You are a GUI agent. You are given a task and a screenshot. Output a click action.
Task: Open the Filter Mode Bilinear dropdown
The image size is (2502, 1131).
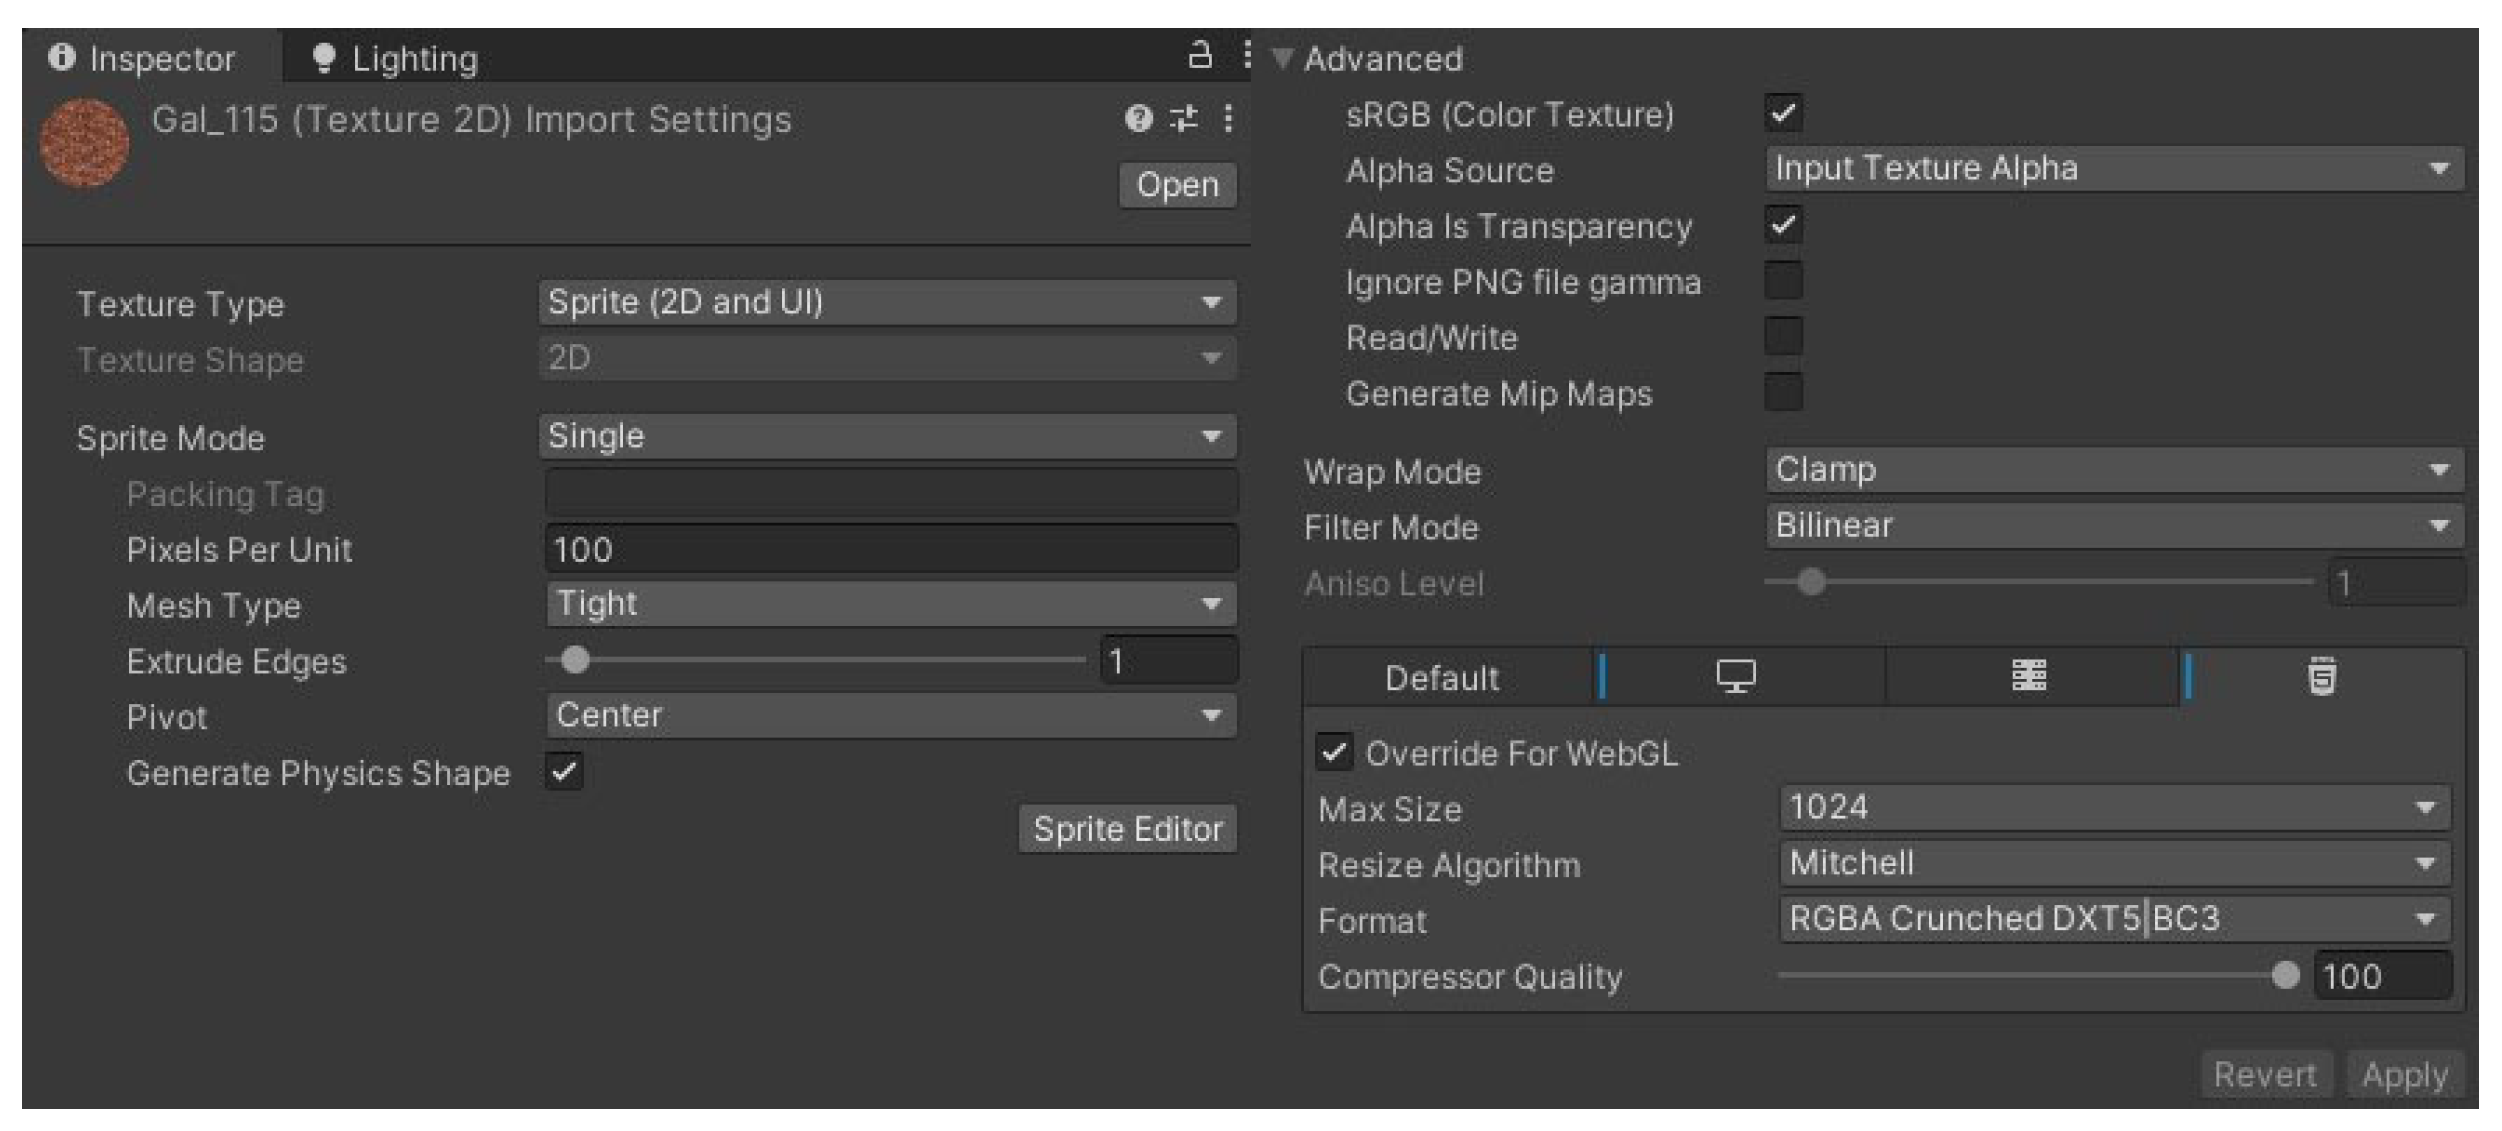click(2112, 526)
